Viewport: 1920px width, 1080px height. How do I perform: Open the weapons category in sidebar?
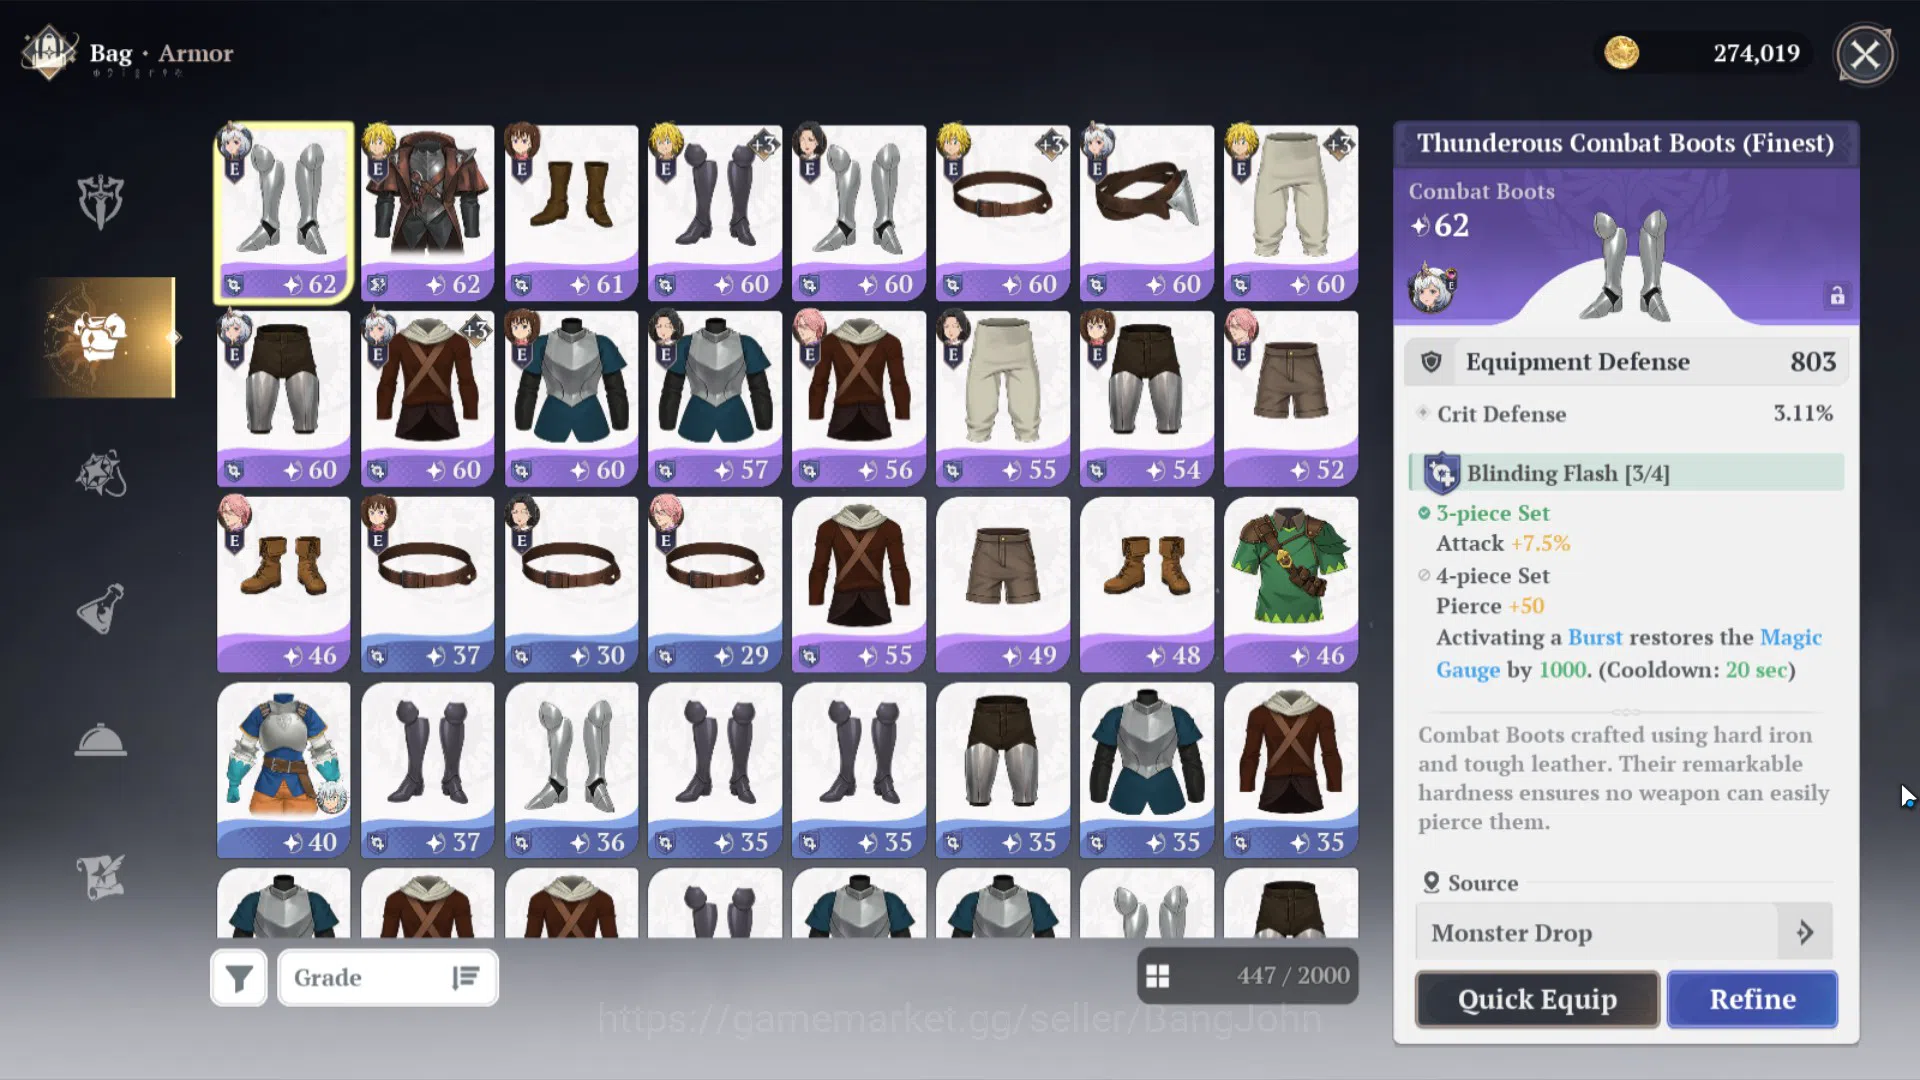(101, 202)
